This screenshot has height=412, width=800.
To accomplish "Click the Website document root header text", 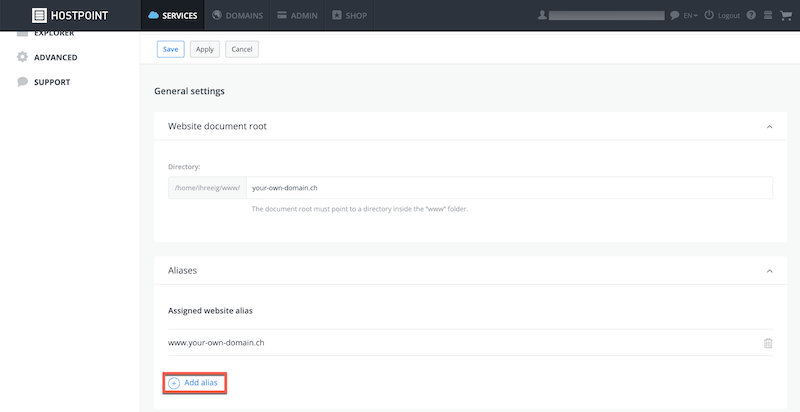I will pyautogui.click(x=217, y=126).
